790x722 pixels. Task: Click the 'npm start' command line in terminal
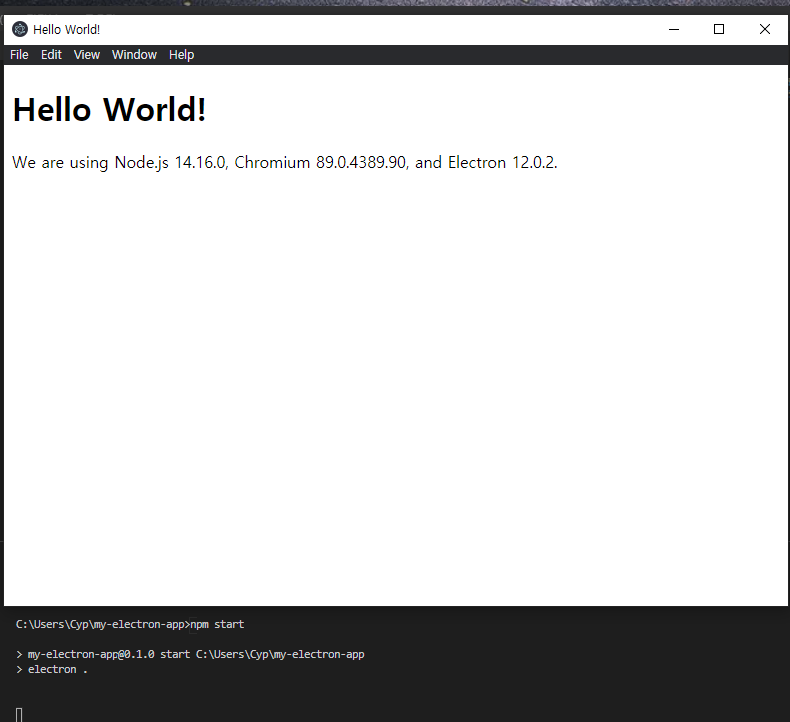129,624
